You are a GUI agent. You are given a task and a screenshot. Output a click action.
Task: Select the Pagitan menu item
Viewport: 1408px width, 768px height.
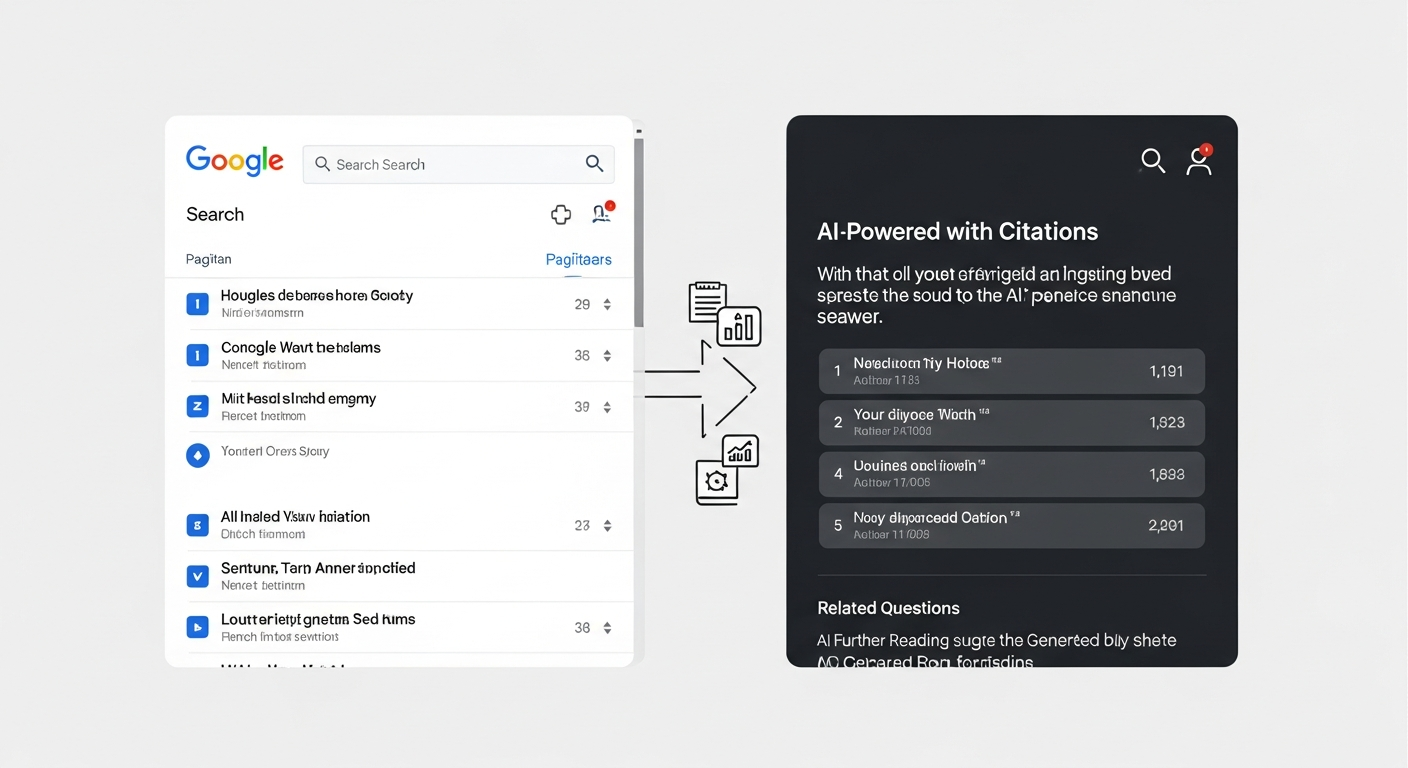point(207,259)
